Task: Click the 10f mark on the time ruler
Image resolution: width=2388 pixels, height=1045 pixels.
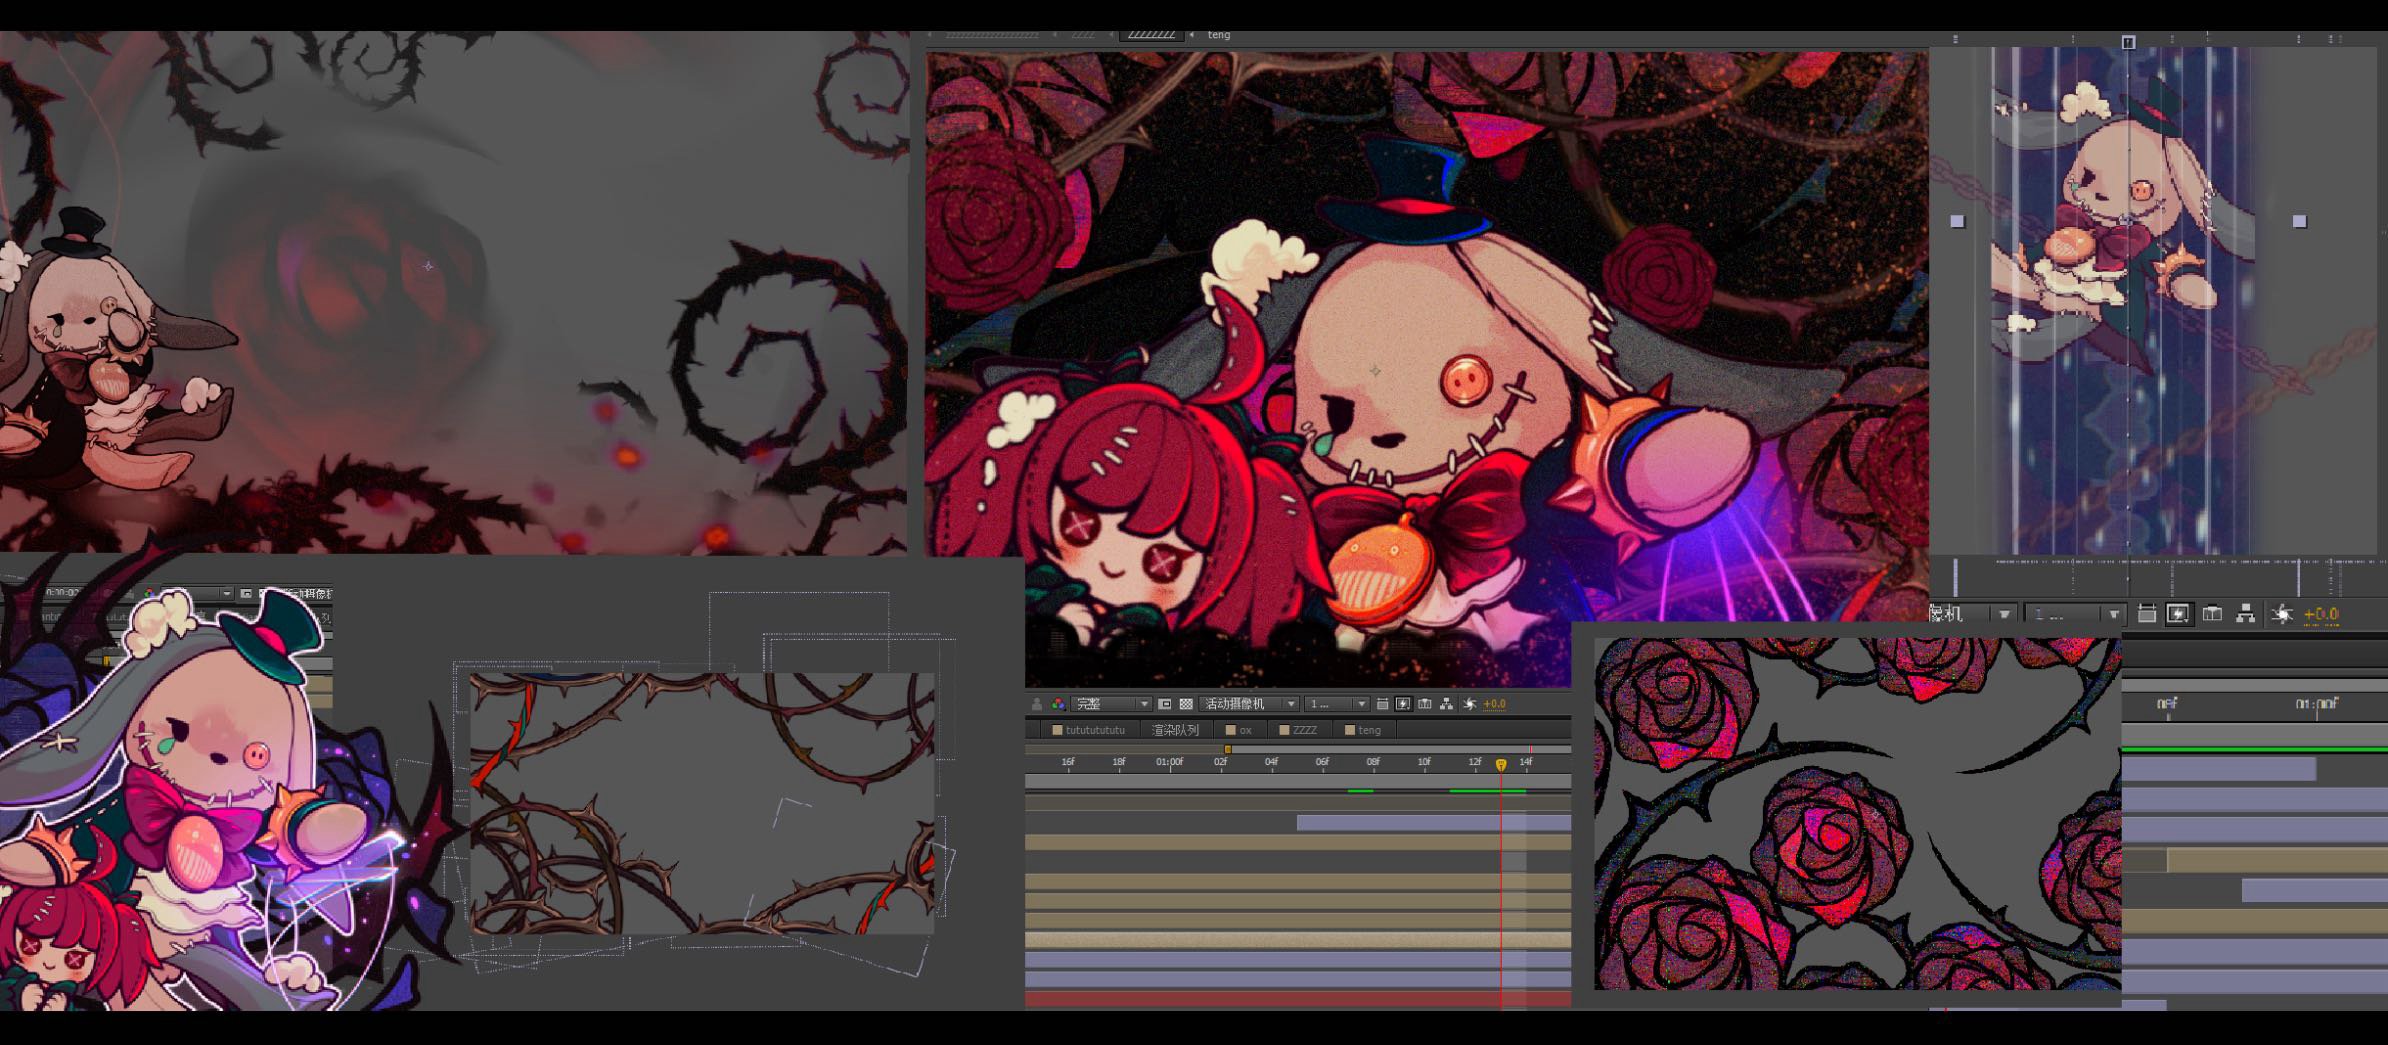Action: coord(1424,762)
